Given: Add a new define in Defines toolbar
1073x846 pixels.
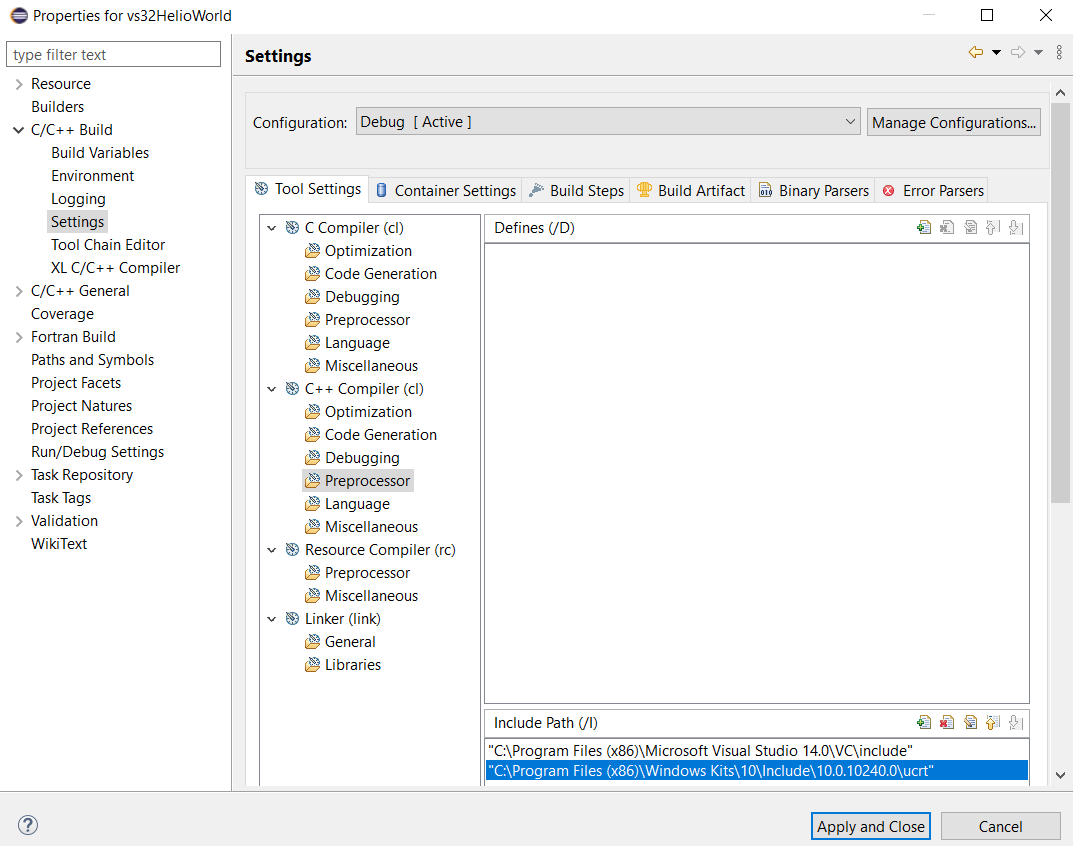Looking at the screenshot, I should coord(924,227).
